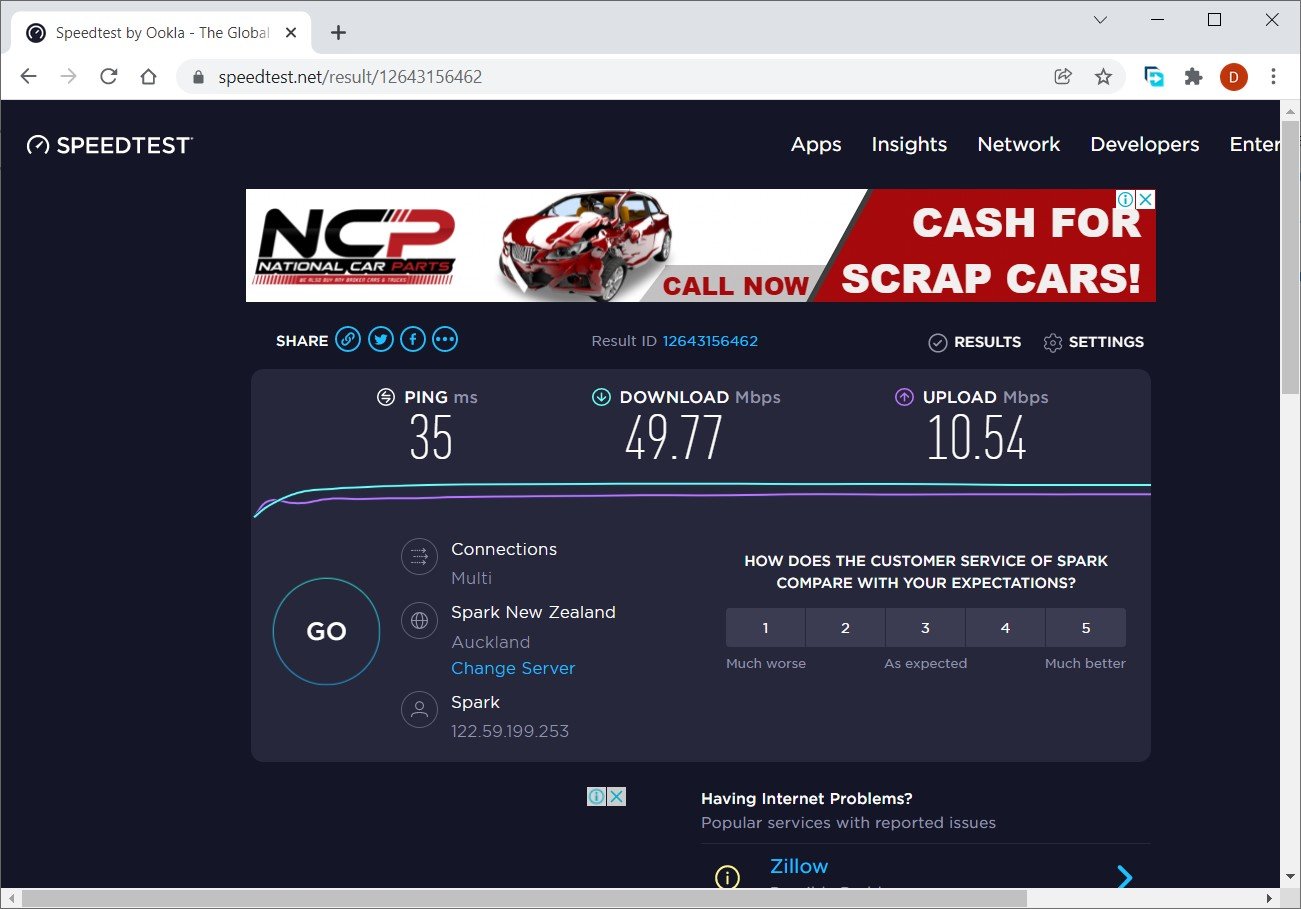
Task: Go to the browser home page
Action: (x=148, y=76)
